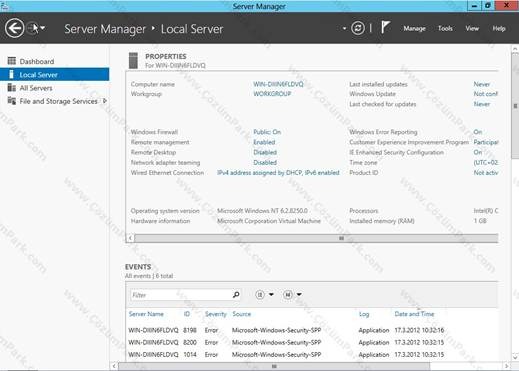Click computer name WIN-DIIIN6FLDVQ link
The height and width of the screenshot is (371, 519).
(278, 84)
